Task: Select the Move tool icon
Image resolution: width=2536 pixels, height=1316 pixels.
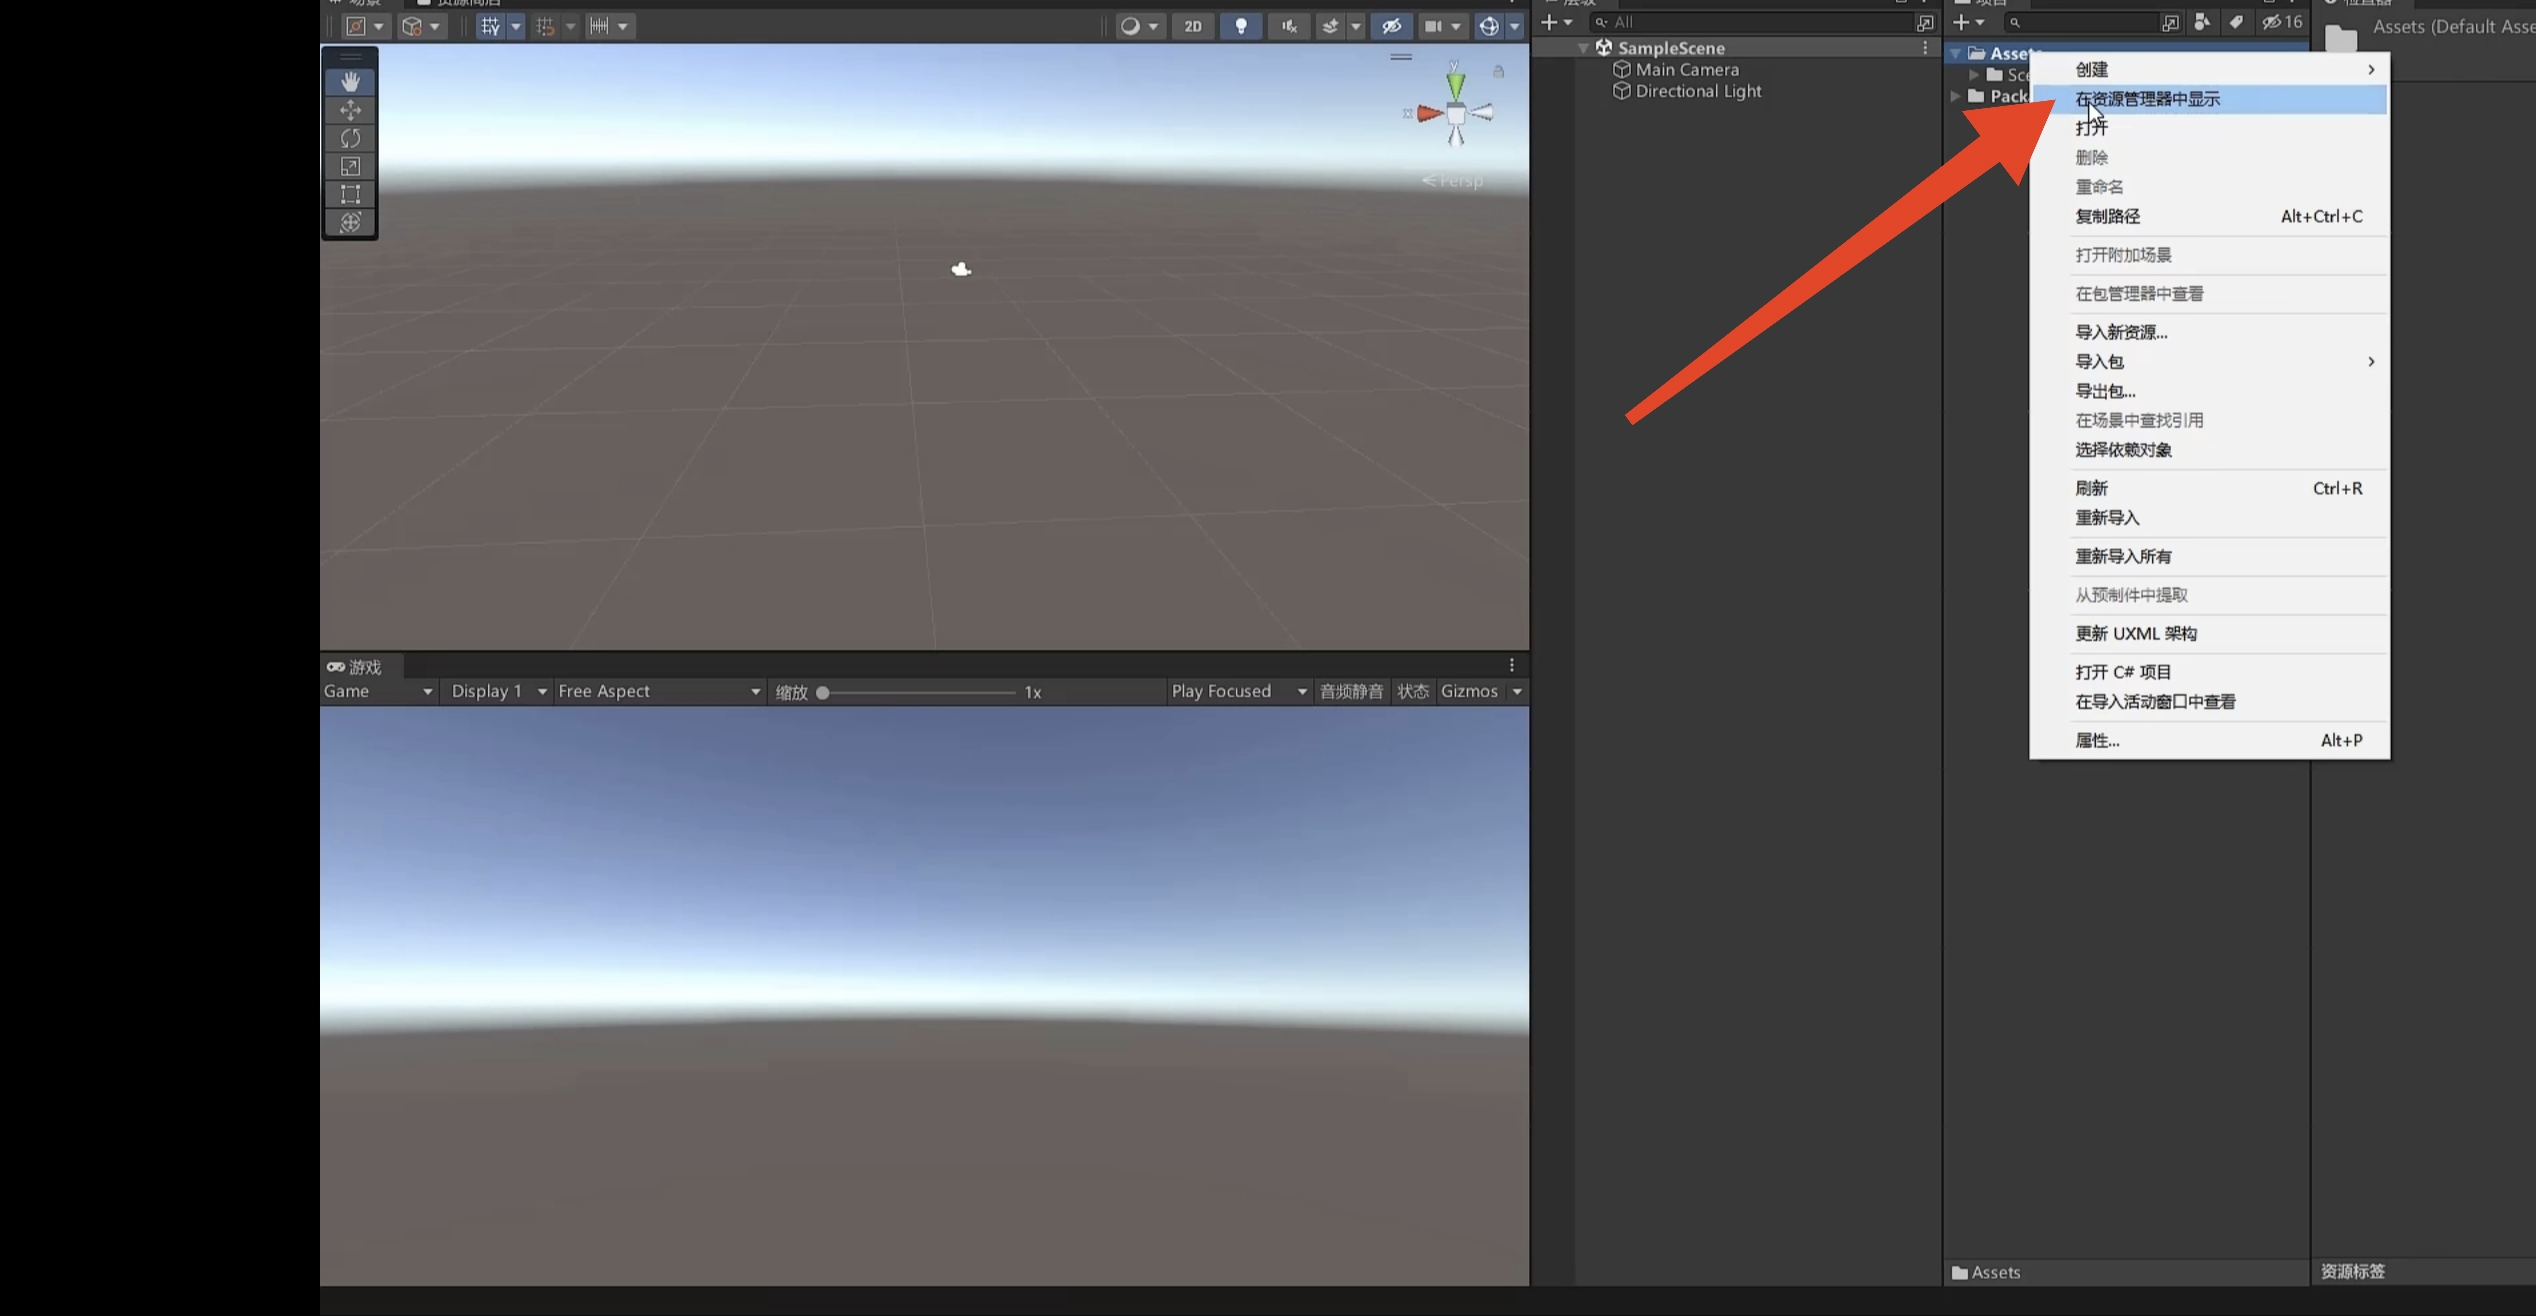Action: pos(349,107)
